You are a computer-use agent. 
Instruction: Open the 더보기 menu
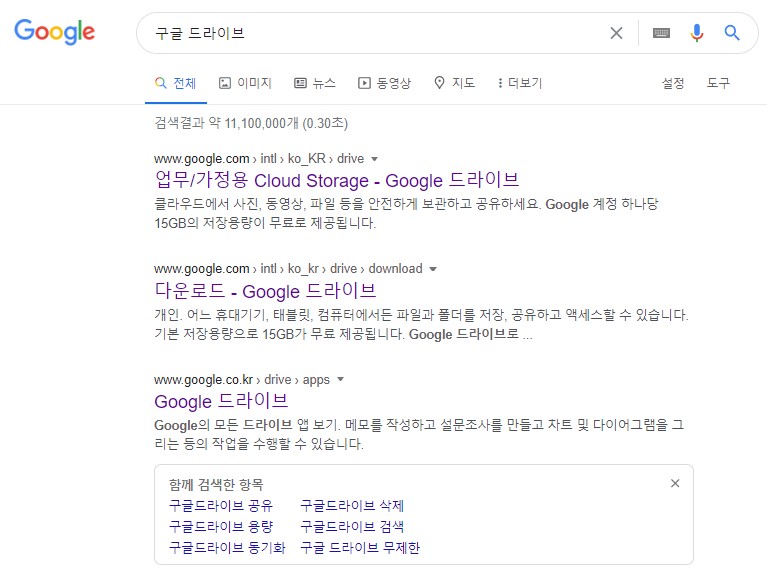(520, 83)
